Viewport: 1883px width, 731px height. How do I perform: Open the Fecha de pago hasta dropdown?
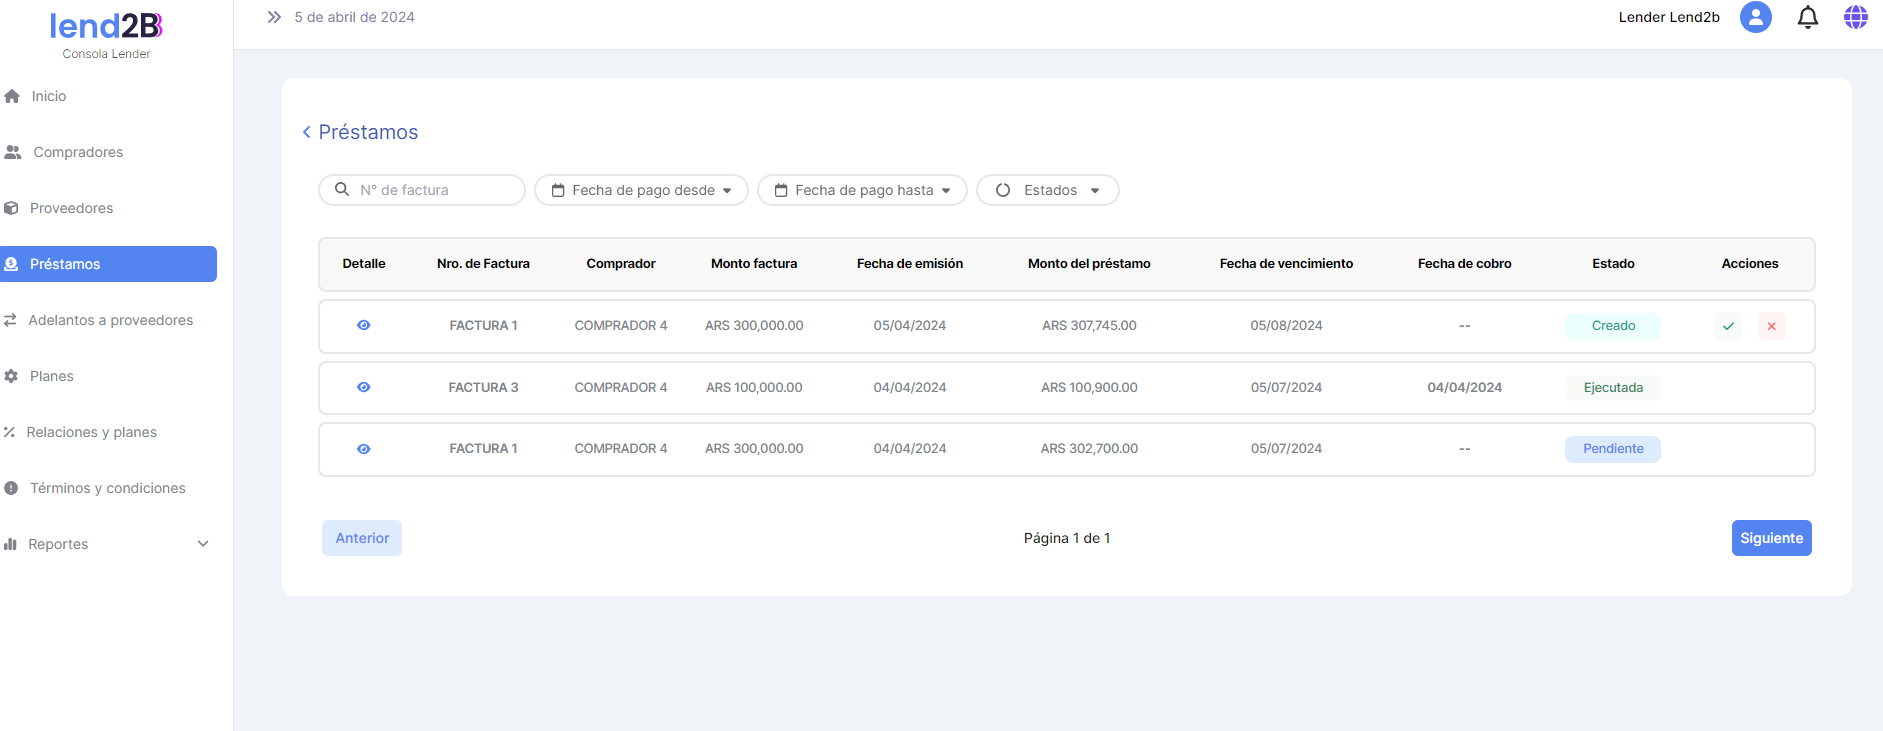coord(862,190)
